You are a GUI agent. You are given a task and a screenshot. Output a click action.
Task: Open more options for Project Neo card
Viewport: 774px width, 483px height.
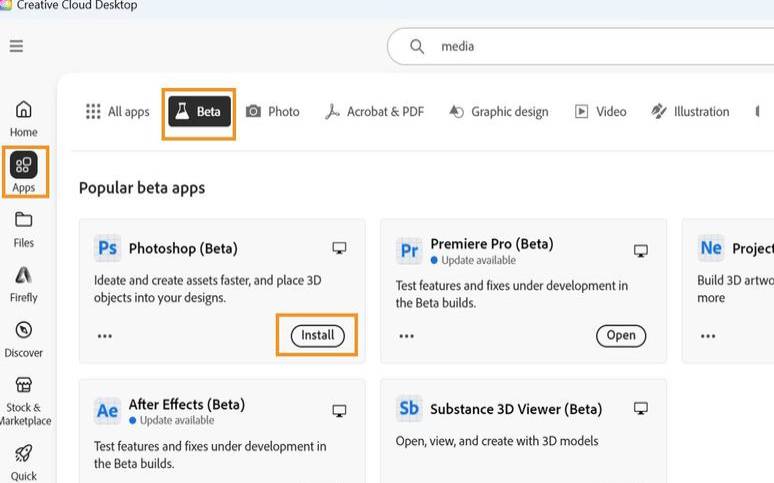(x=708, y=336)
